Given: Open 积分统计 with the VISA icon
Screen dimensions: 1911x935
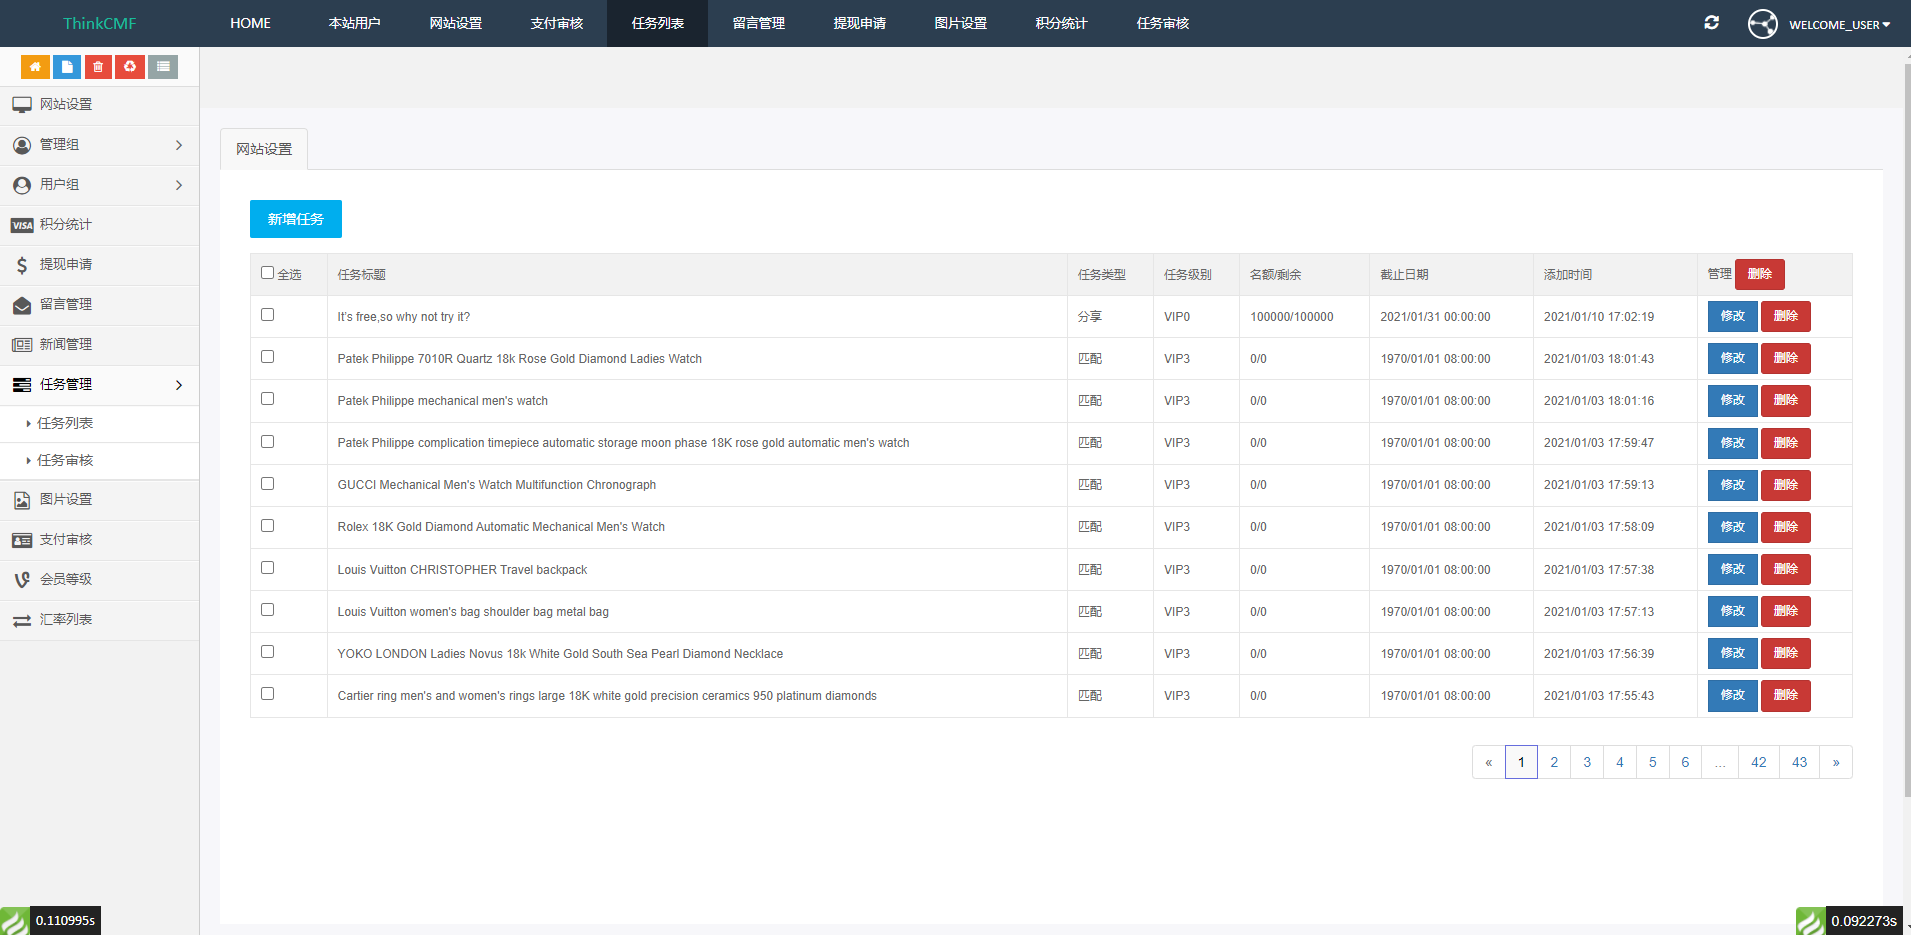Looking at the screenshot, I should coord(66,225).
